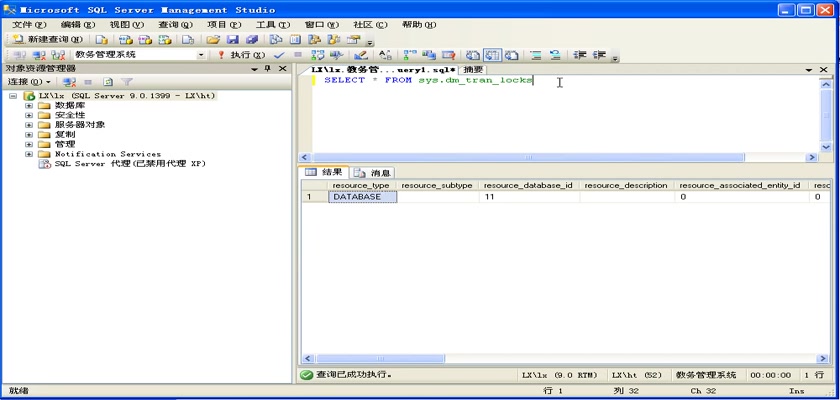Close the Object Explorer panel
The image size is (840, 400).
[282, 69]
